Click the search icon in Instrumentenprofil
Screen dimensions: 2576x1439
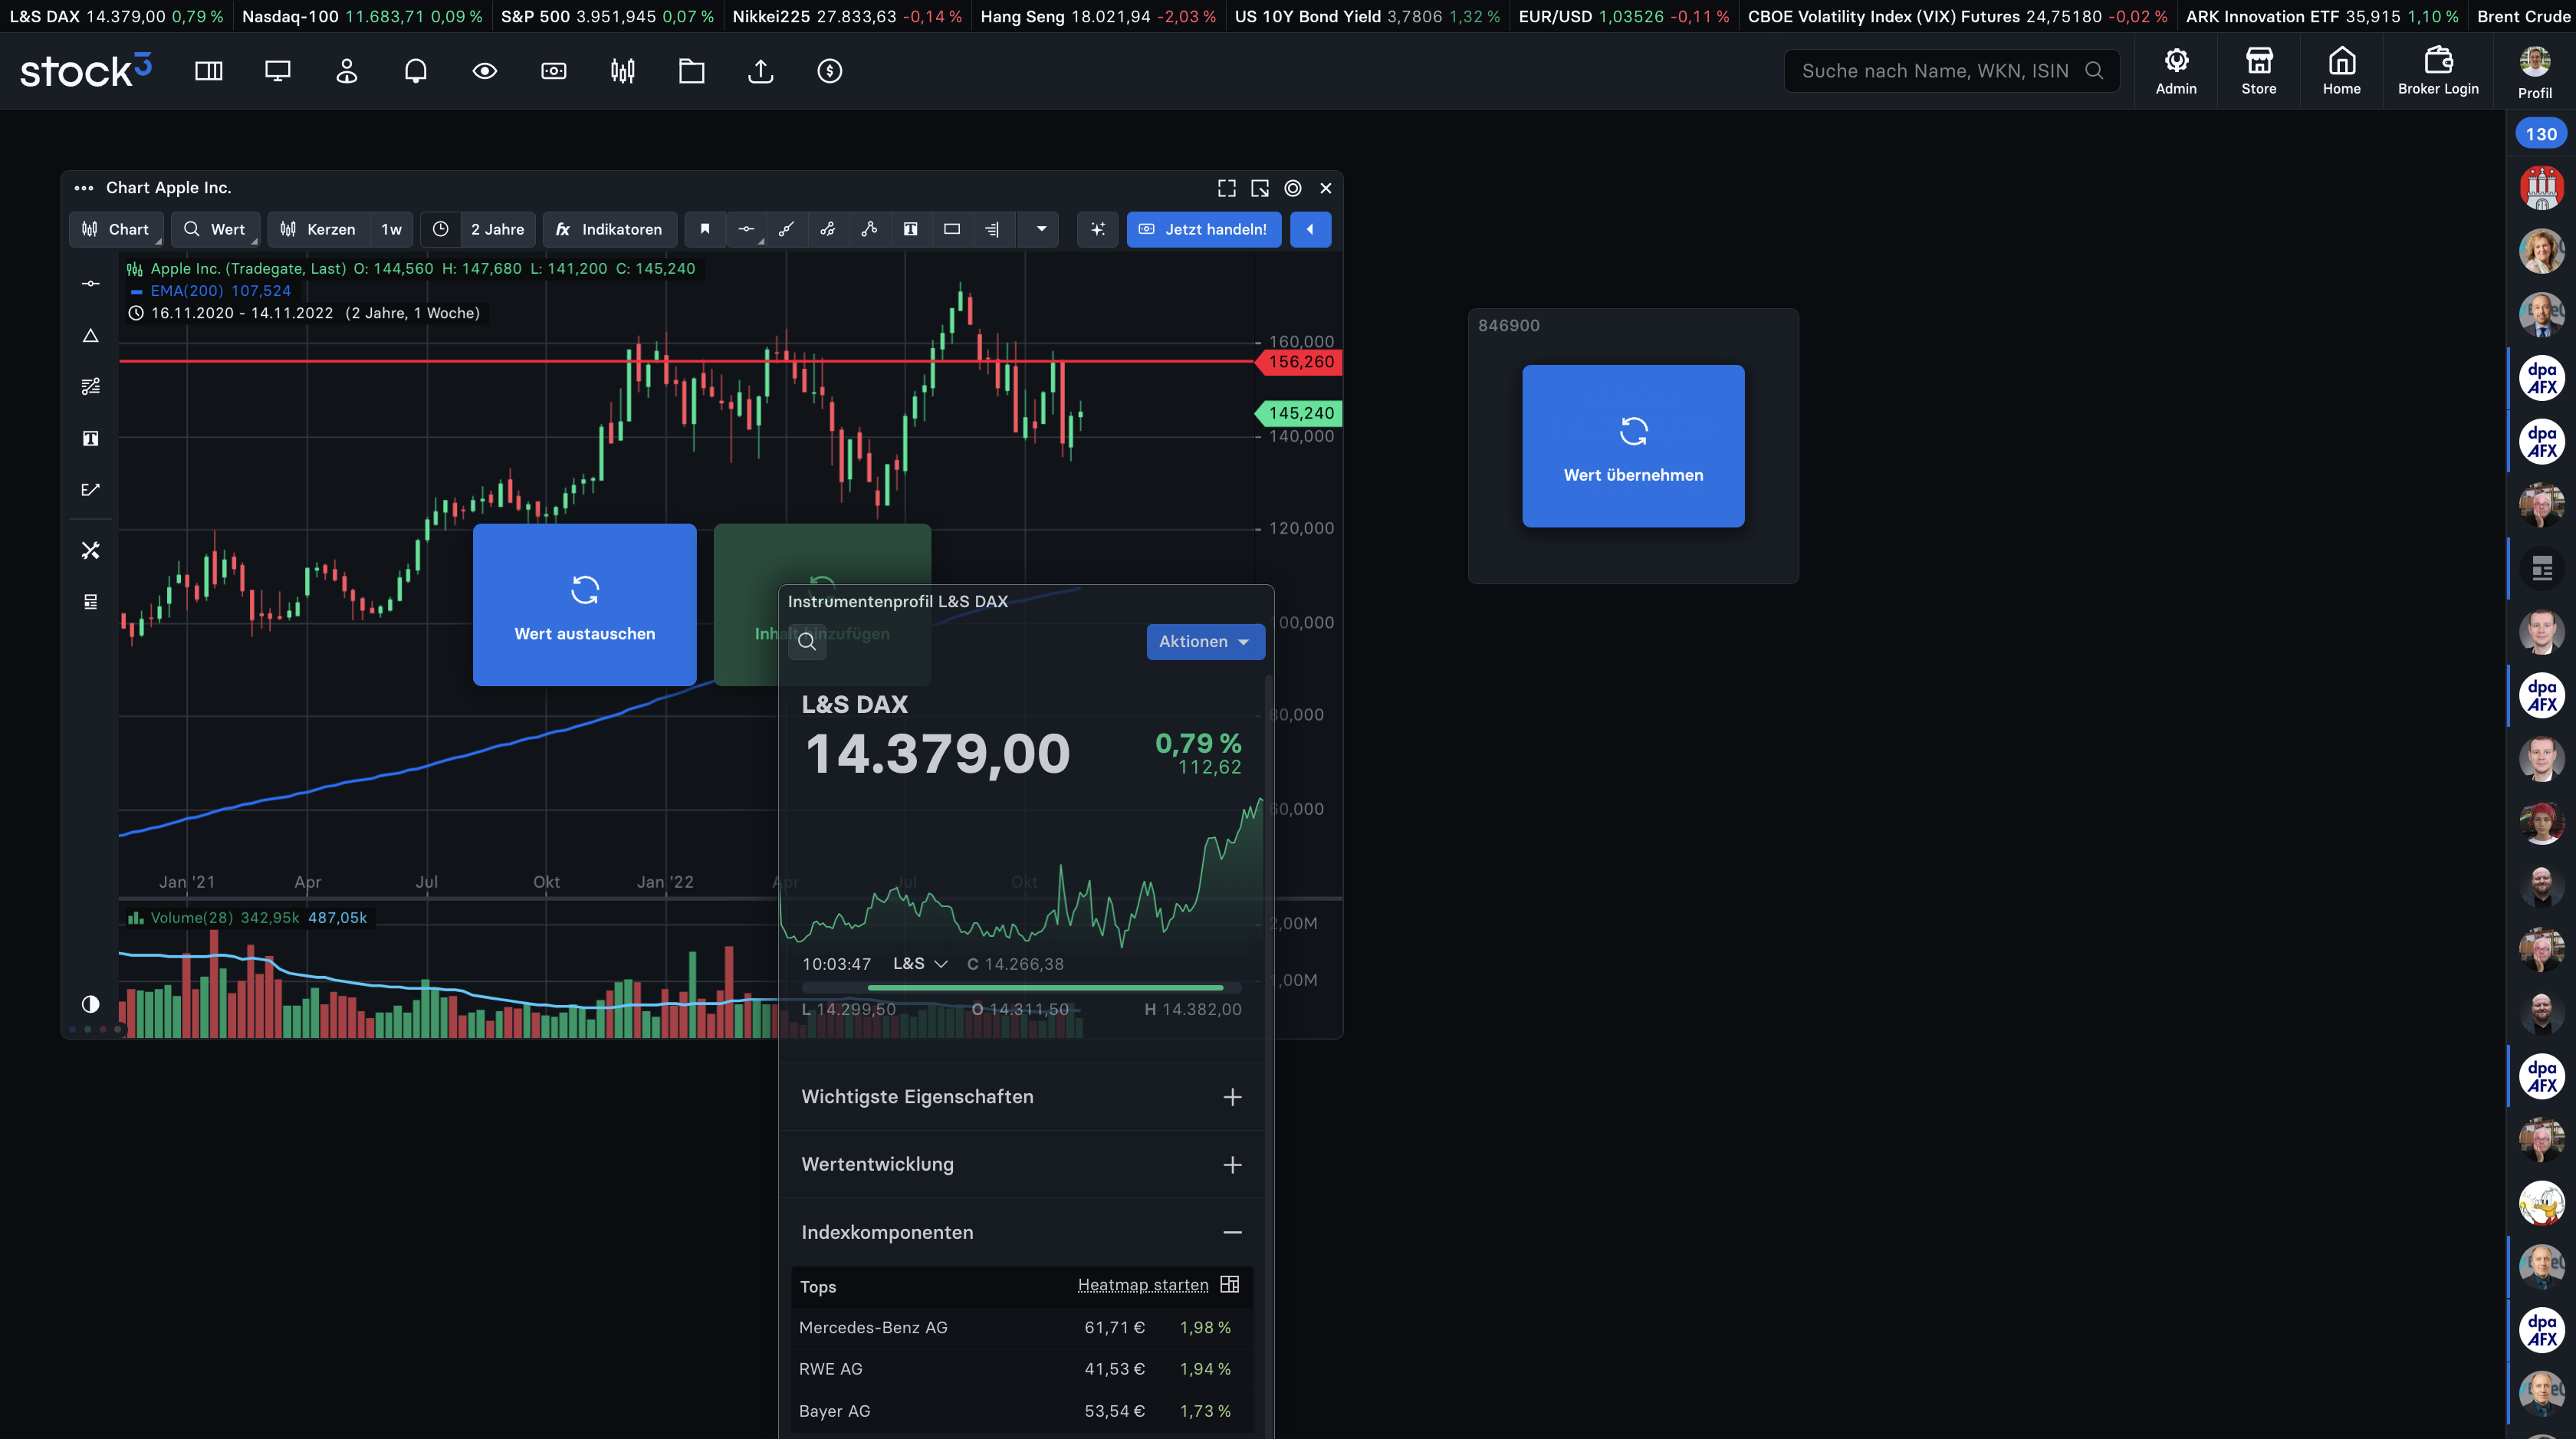point(807,641)
